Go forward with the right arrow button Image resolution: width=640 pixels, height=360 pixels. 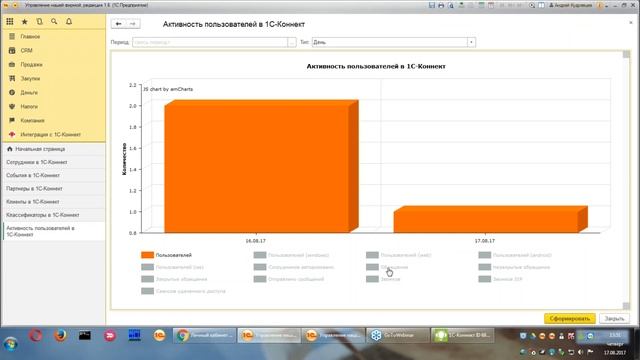[x=133, y=24]
